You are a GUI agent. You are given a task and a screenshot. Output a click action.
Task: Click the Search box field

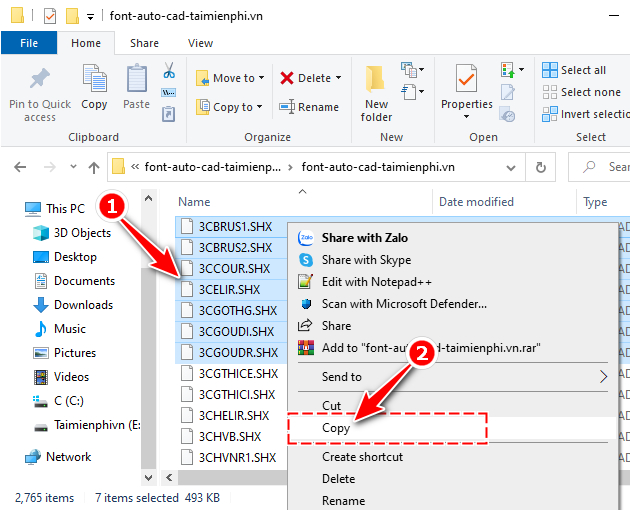click(599, 167)
